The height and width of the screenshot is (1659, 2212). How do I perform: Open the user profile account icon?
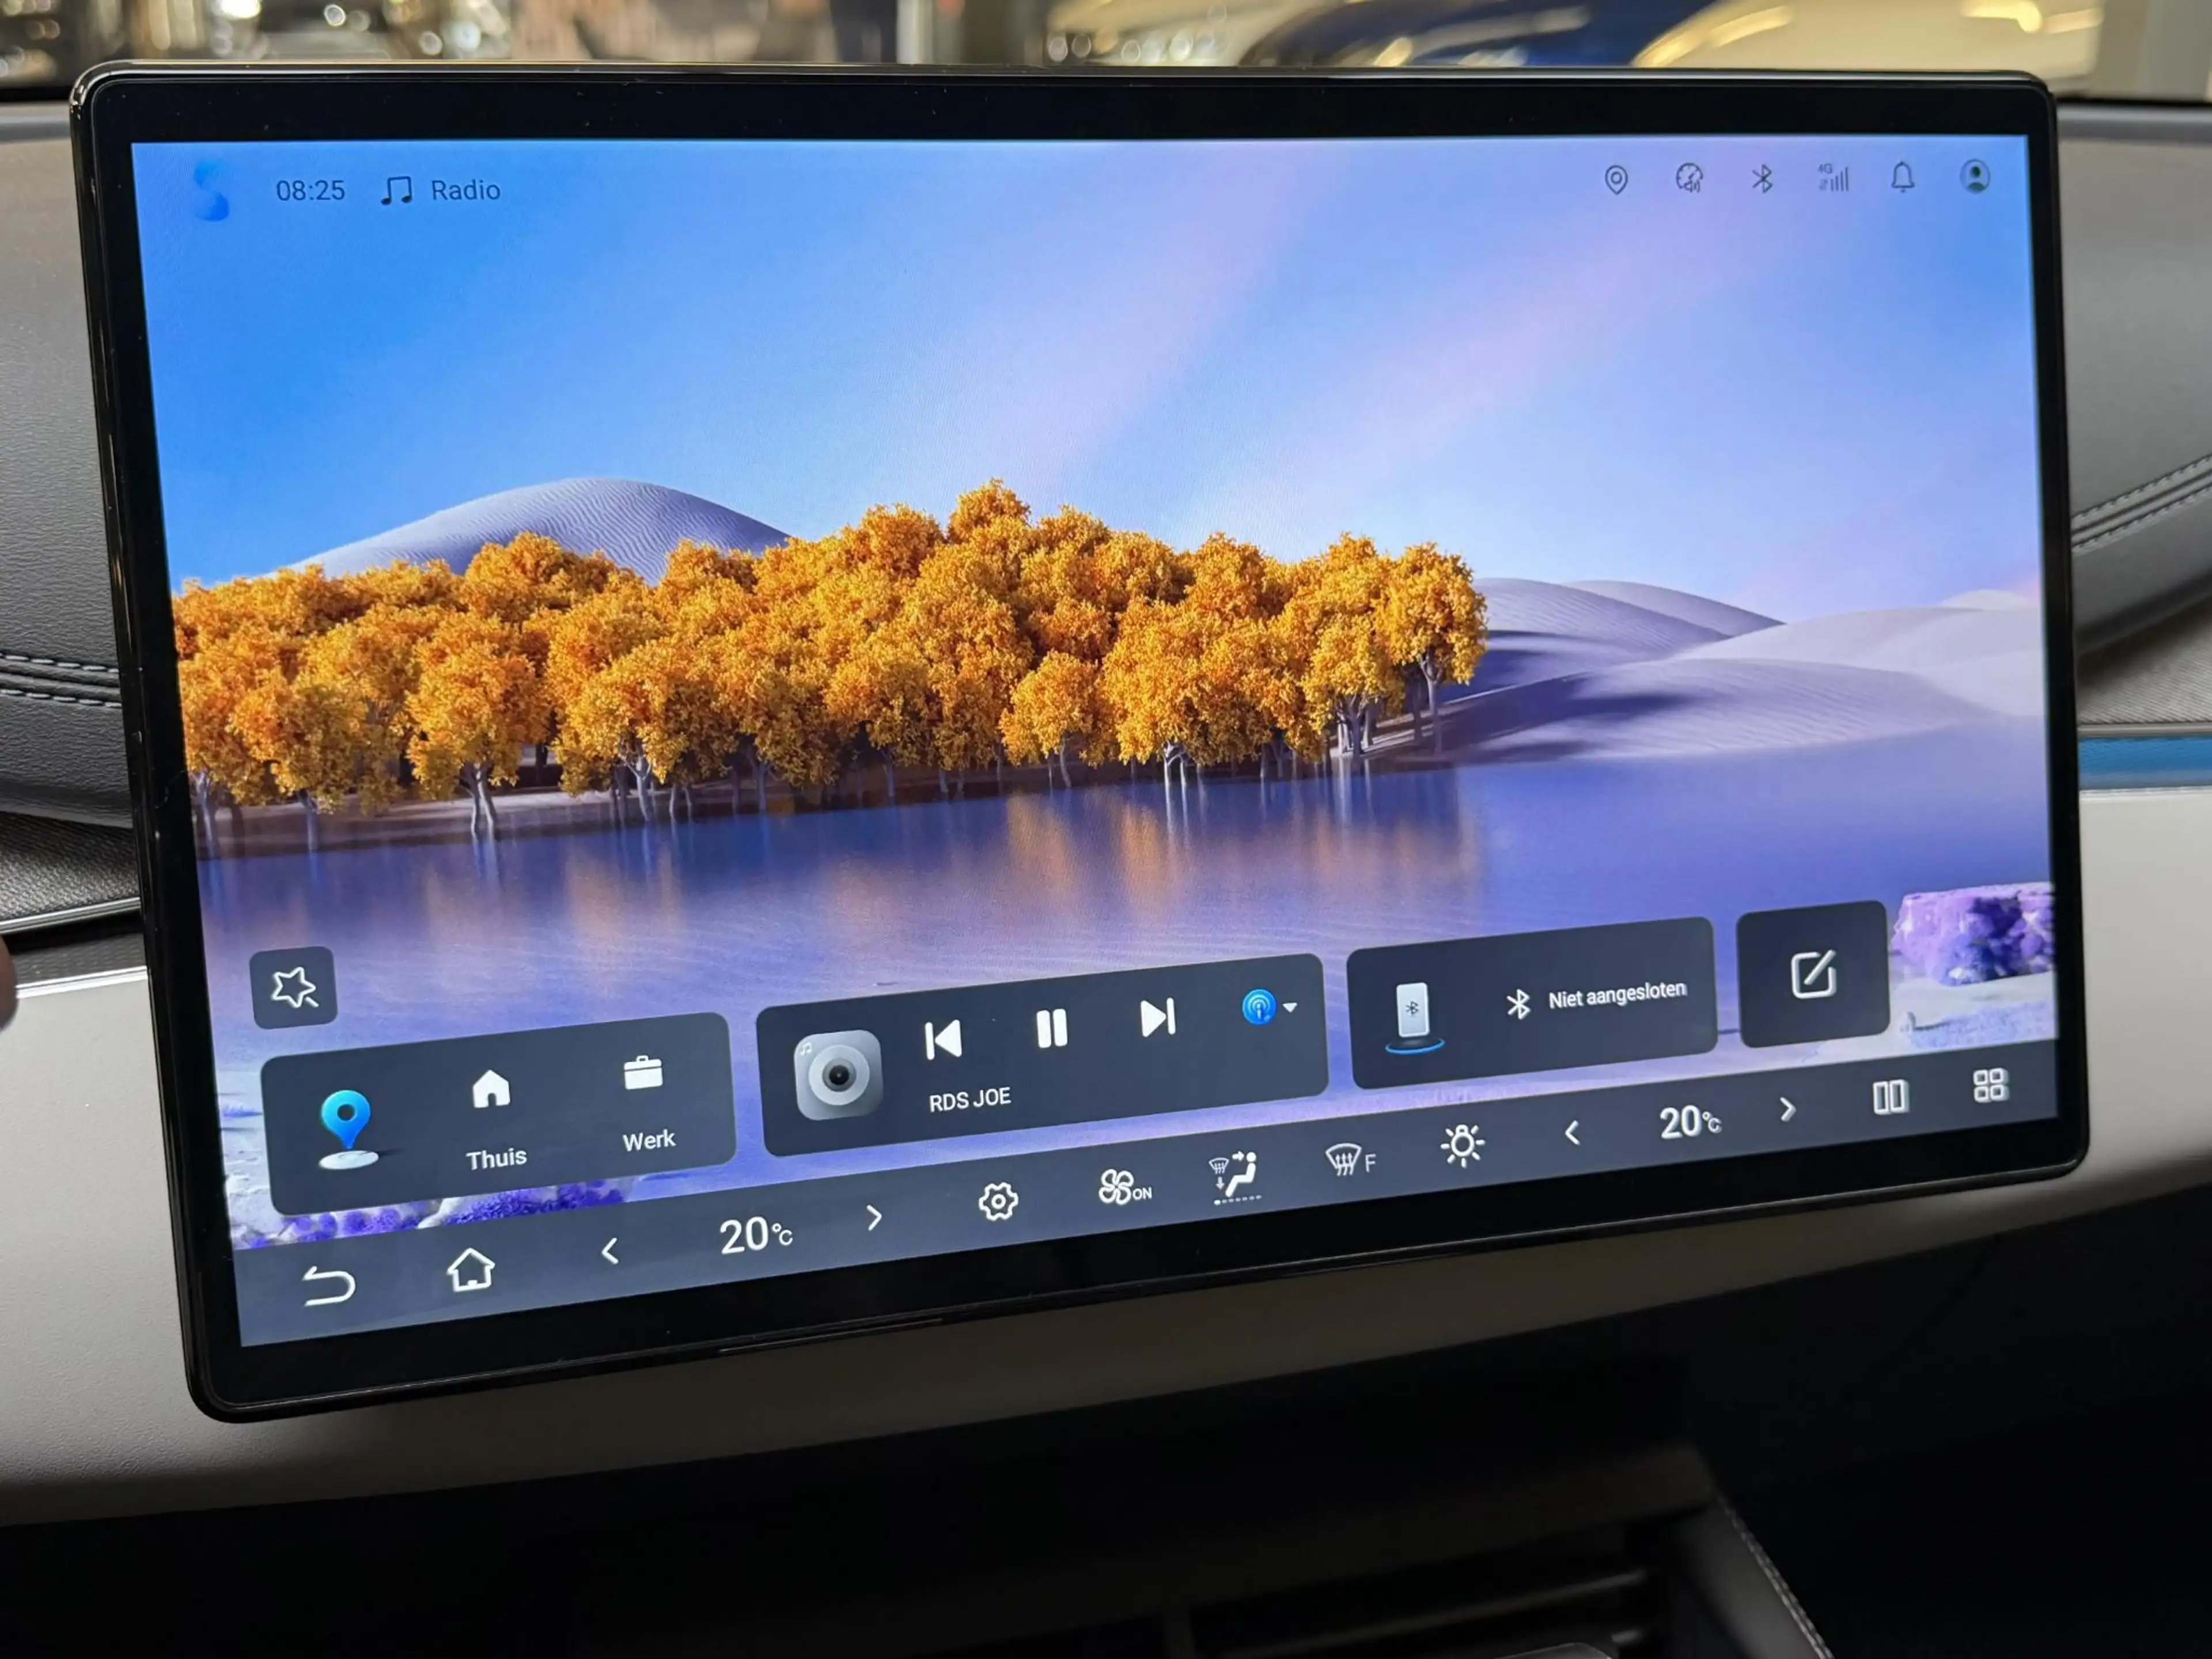[1975, 176]
